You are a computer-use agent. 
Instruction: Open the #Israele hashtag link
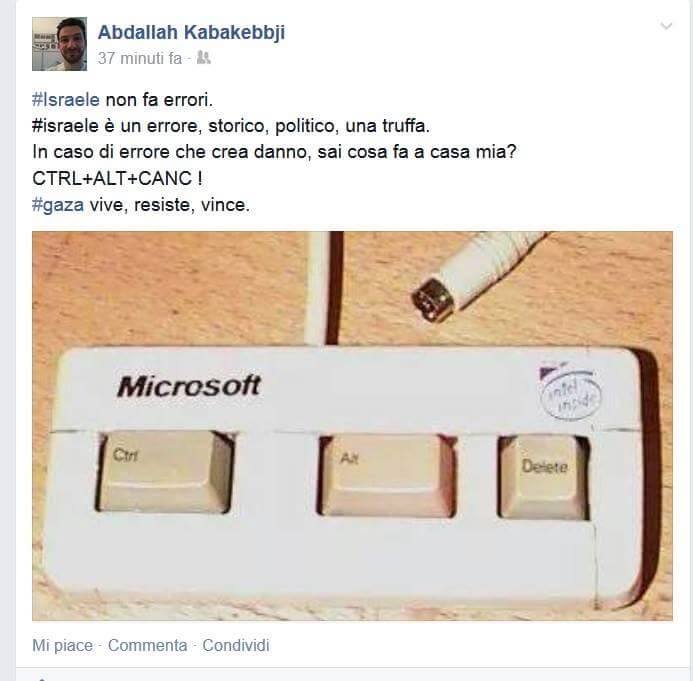[66, 100]
